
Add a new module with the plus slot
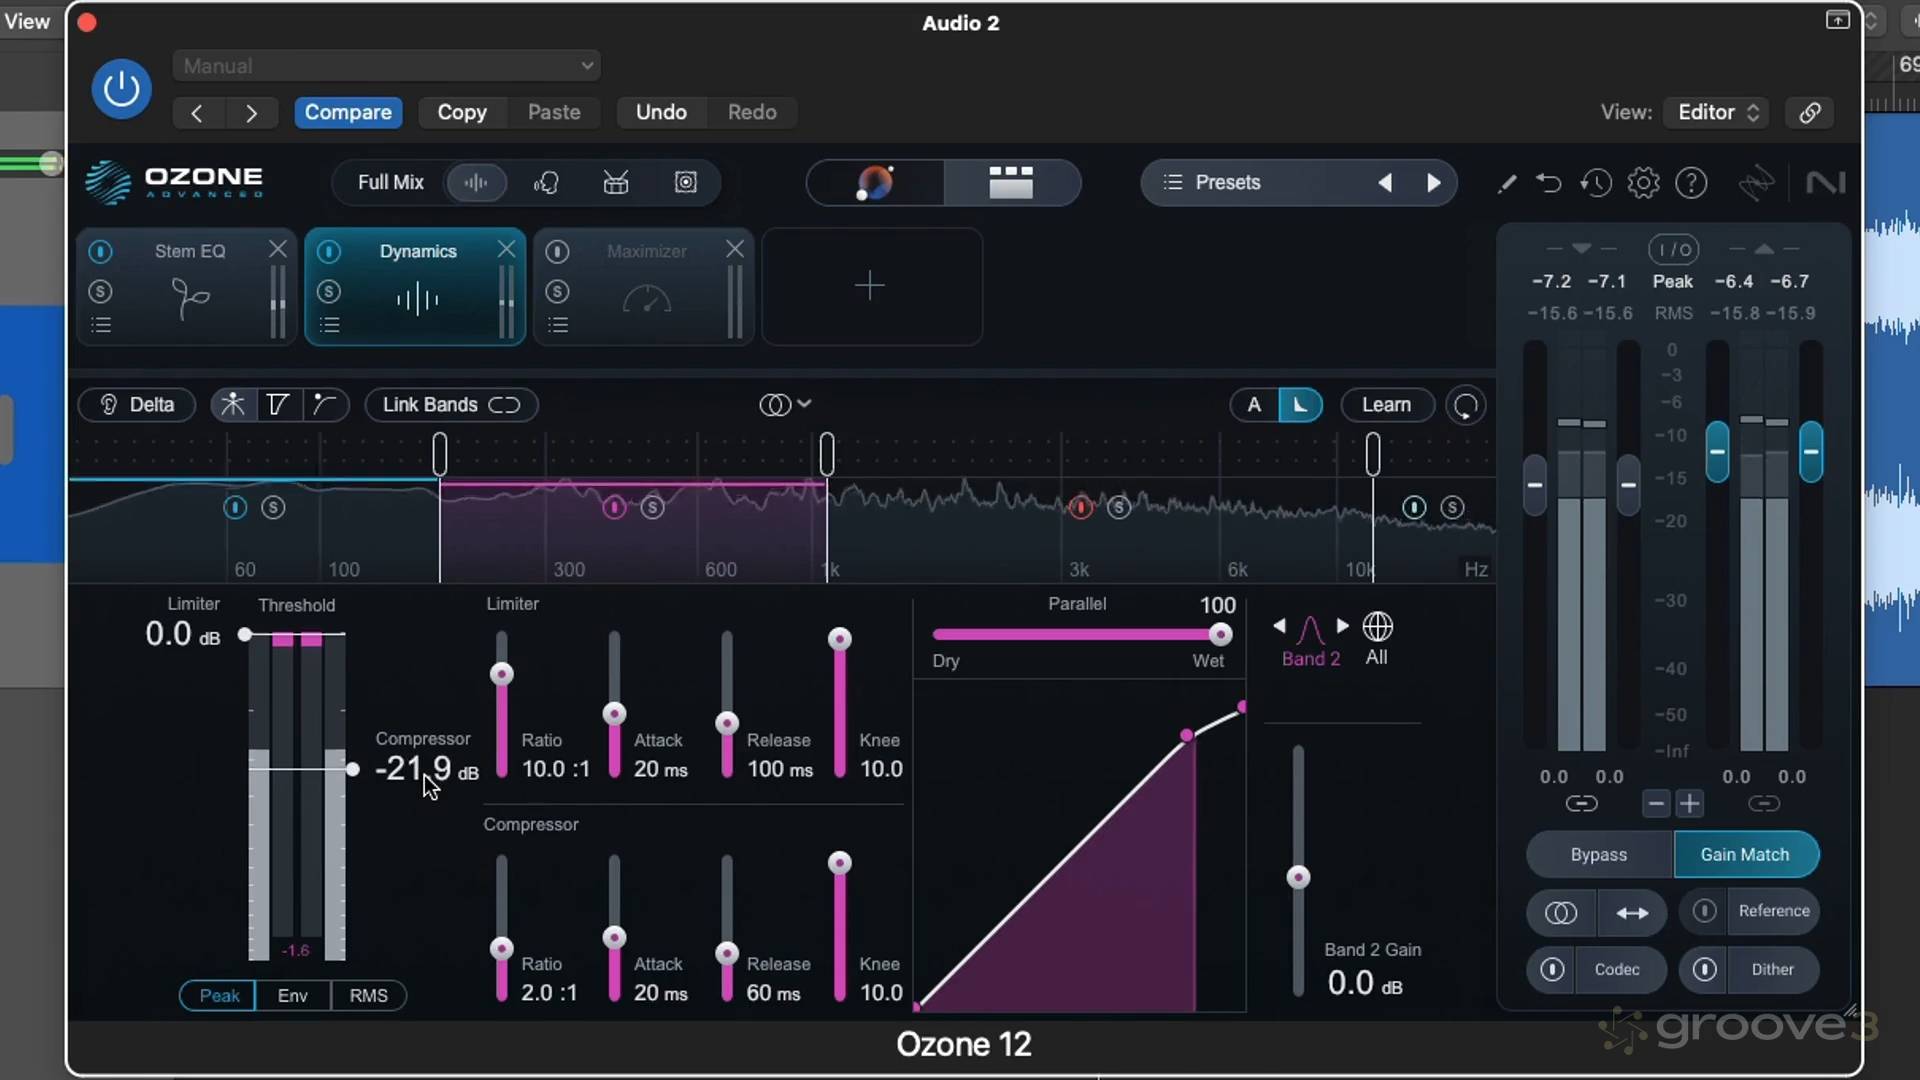(x=870, y=286)
